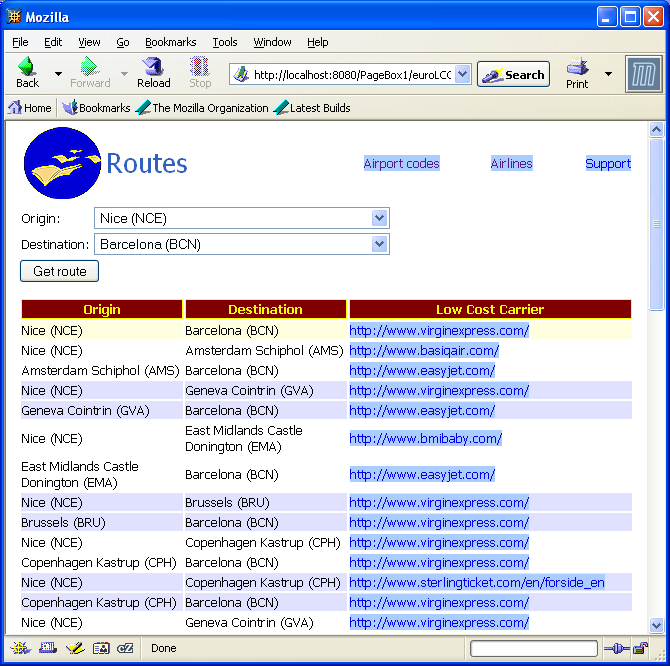
Task: Focus the URL address field
Action: [353, 75]
